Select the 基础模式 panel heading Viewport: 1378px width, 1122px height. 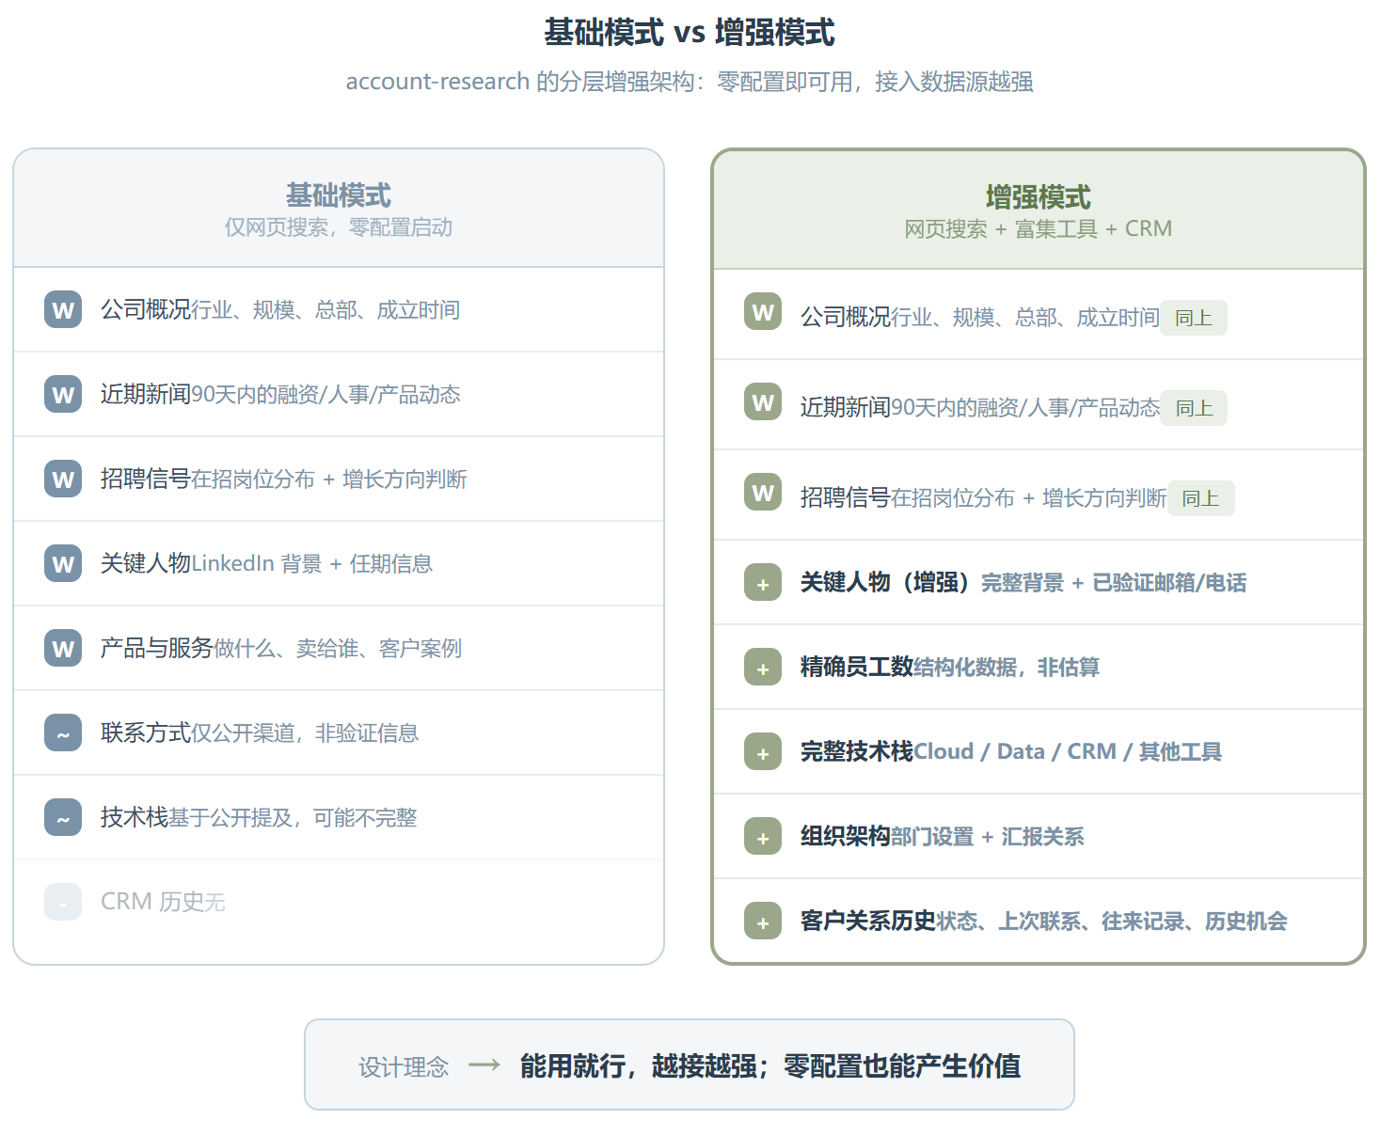click(338, 195)
